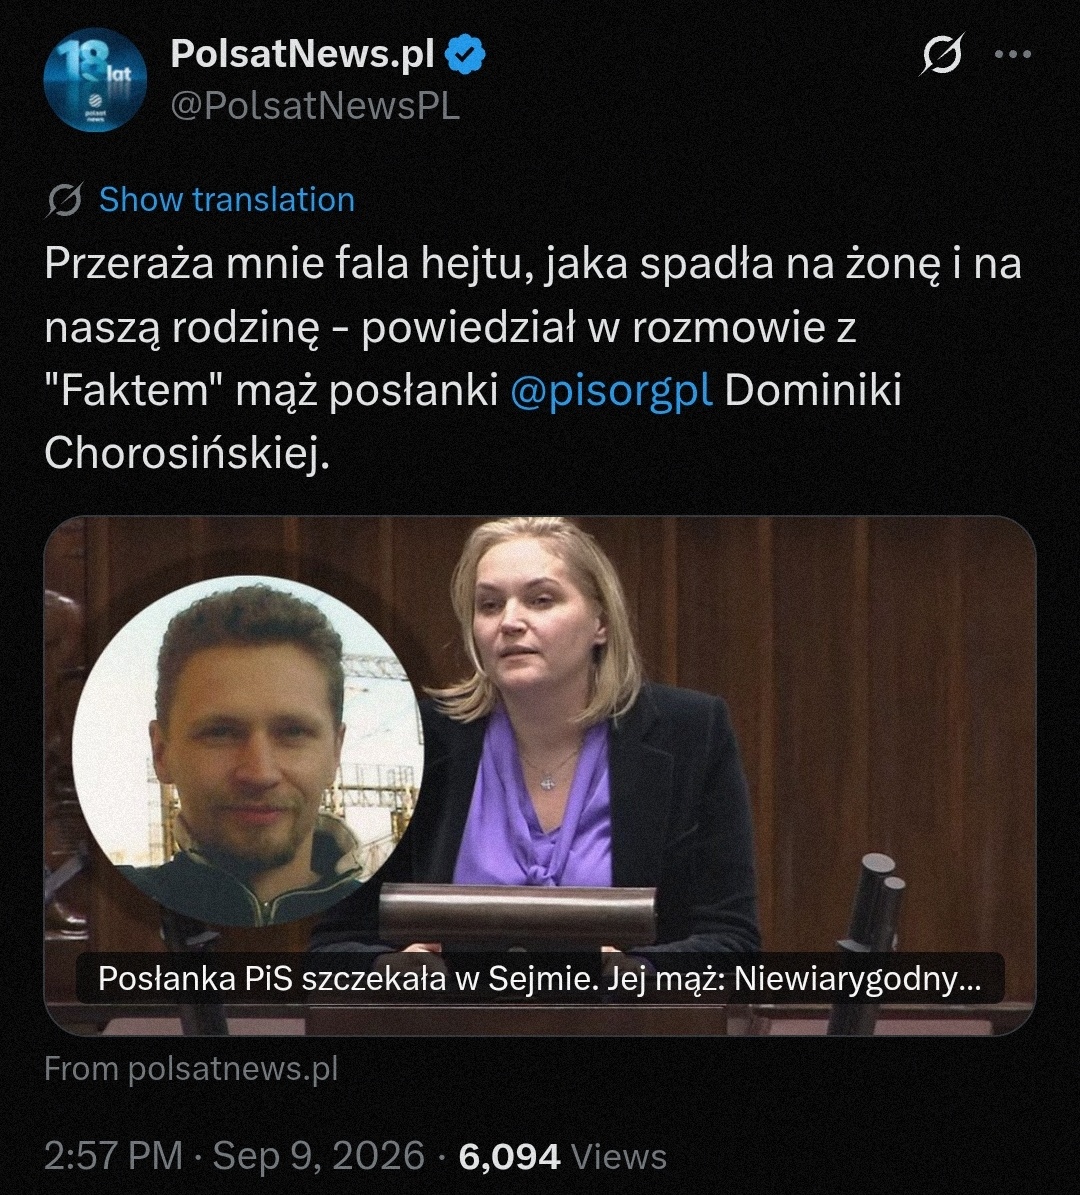The height and width of the screenshot is (1195, 1080).
Task: Click the name Chorosińskiej in tweet text
Action: pos(187,453)
